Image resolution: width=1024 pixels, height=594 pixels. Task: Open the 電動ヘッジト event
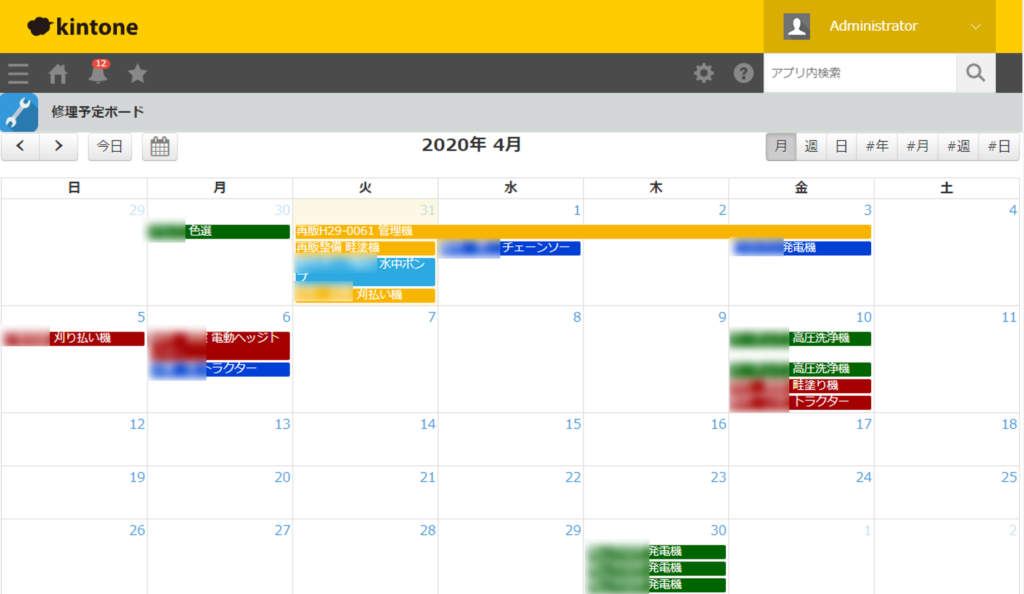point(219,346)
